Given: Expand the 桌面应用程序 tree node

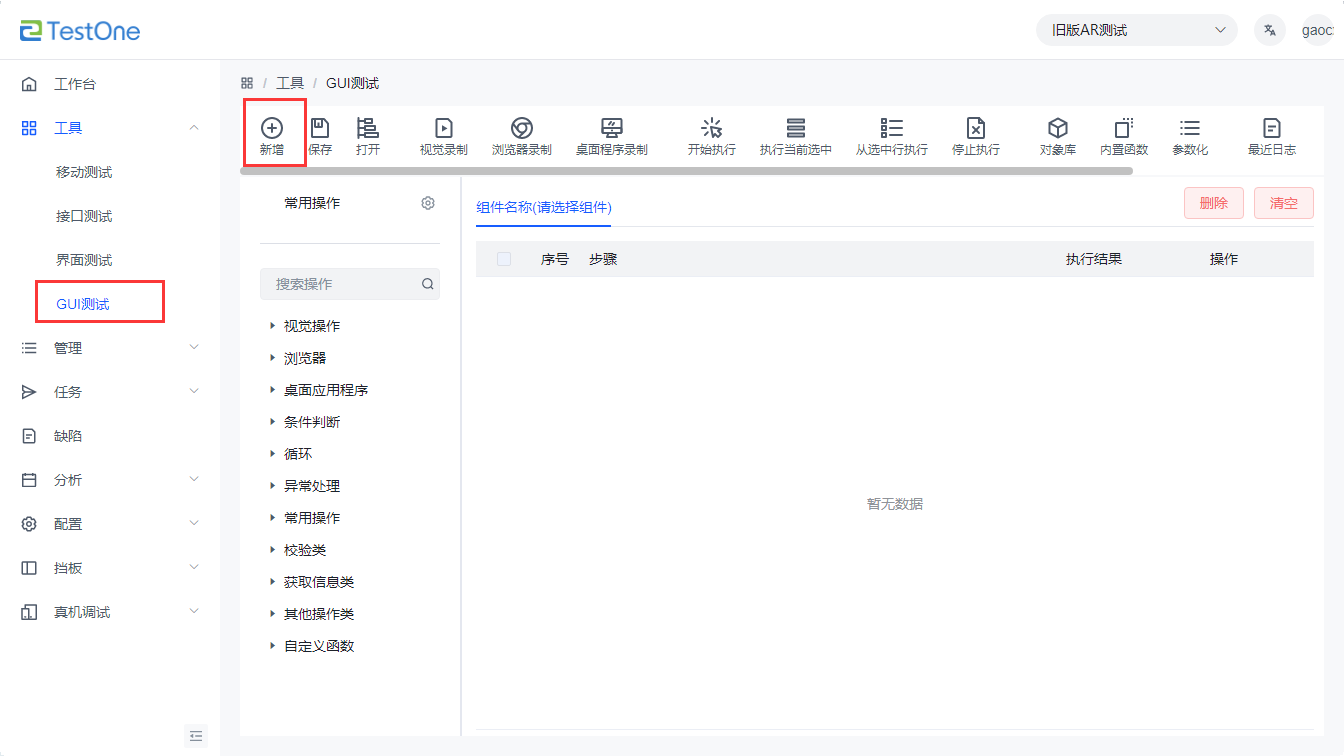Looking at the screenshot, I should (272, 390).
